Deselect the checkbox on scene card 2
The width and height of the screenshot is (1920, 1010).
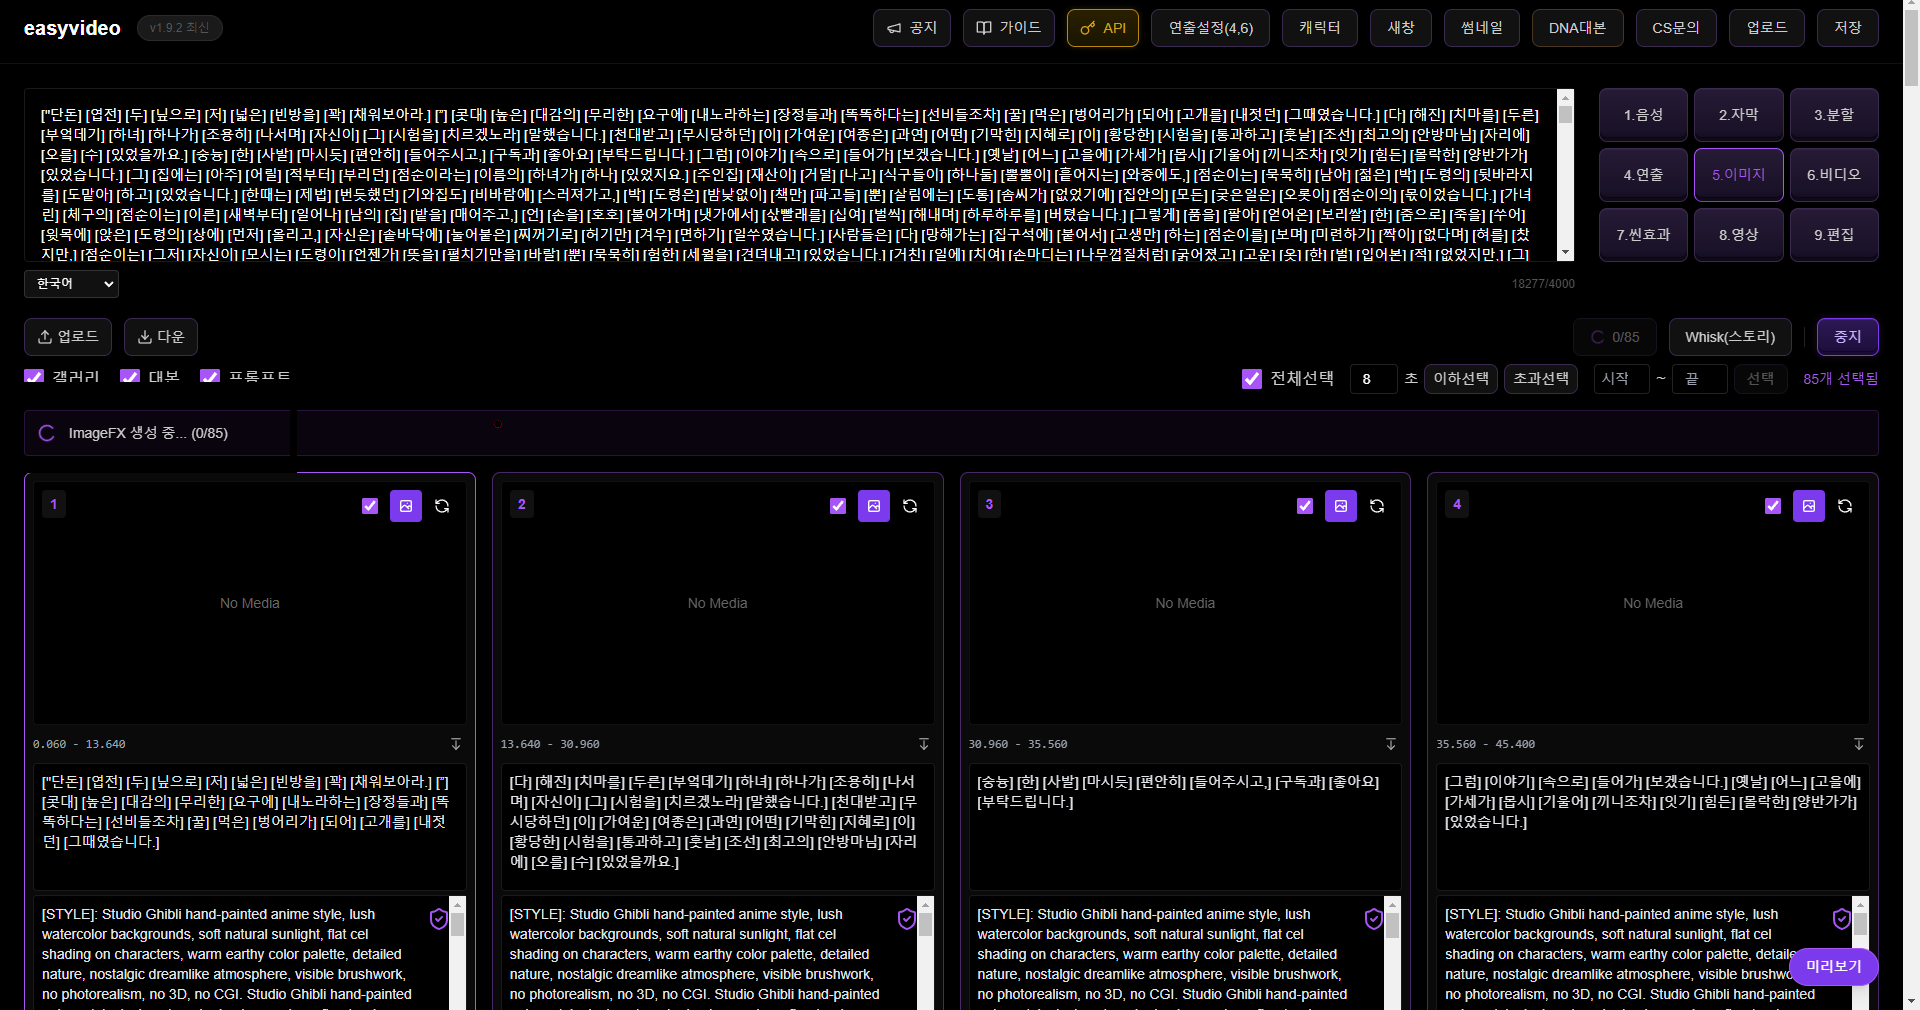(838, 506)
